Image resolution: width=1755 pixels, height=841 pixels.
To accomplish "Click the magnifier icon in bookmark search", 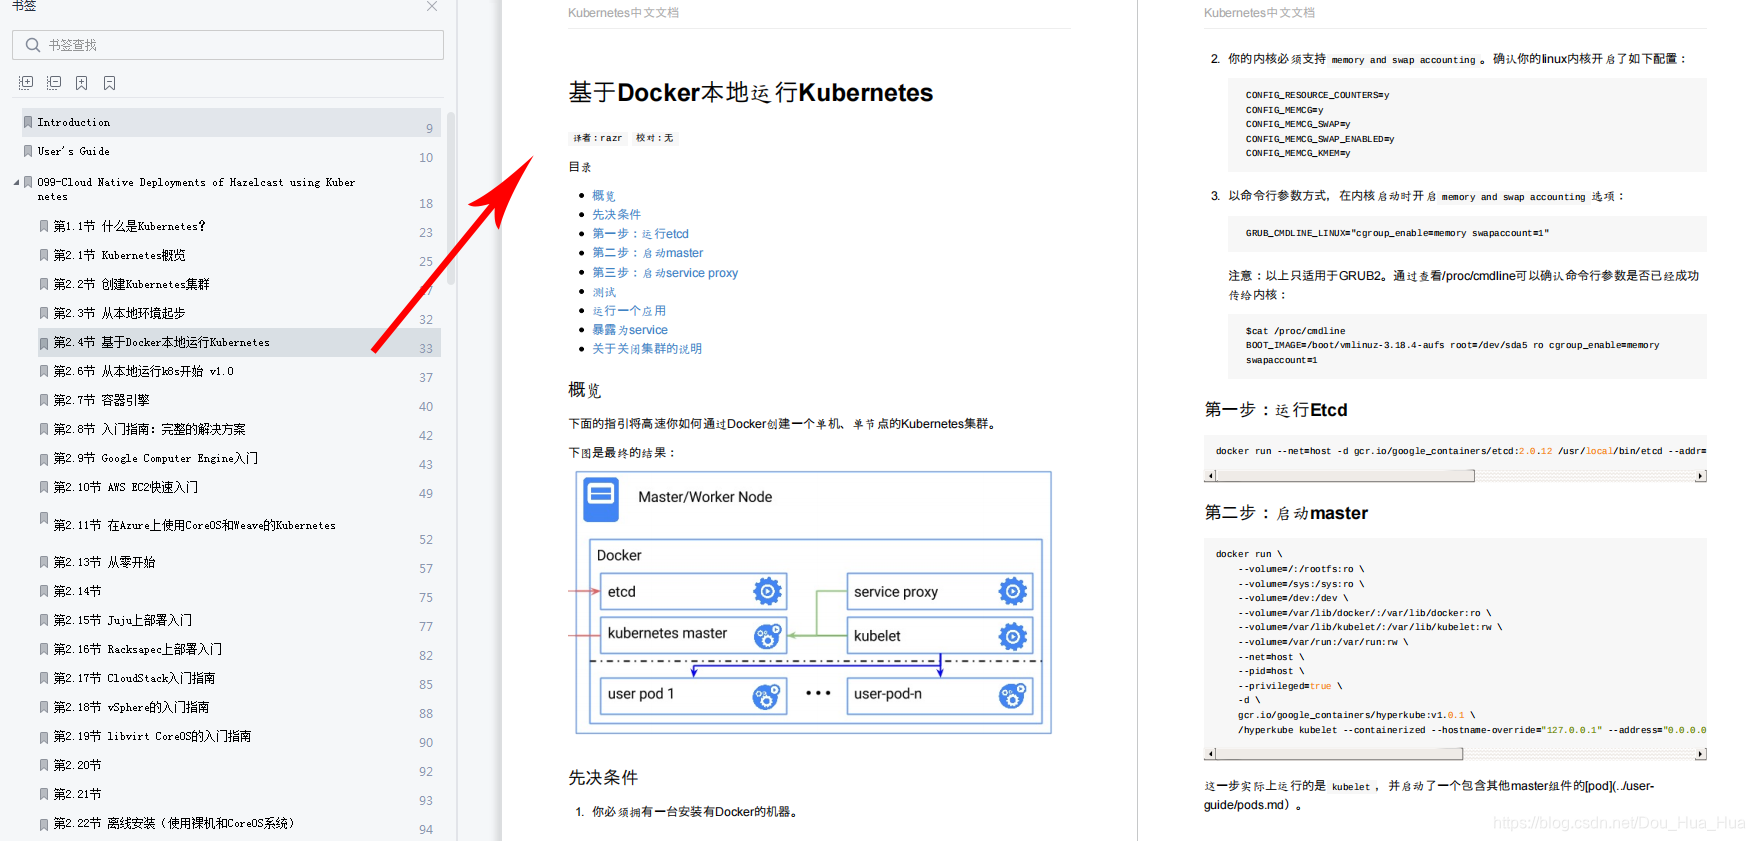I will click(x=33, y=45).
